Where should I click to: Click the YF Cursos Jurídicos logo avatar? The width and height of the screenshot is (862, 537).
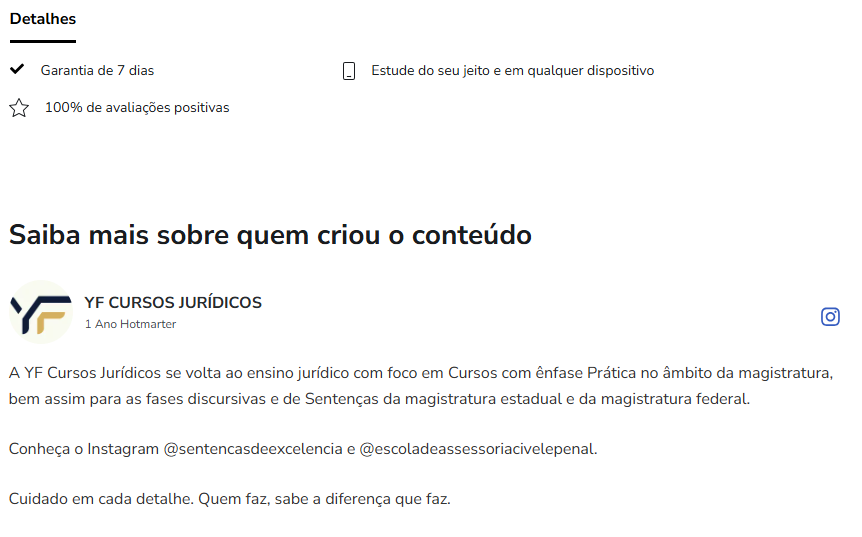tap(41, 312)
